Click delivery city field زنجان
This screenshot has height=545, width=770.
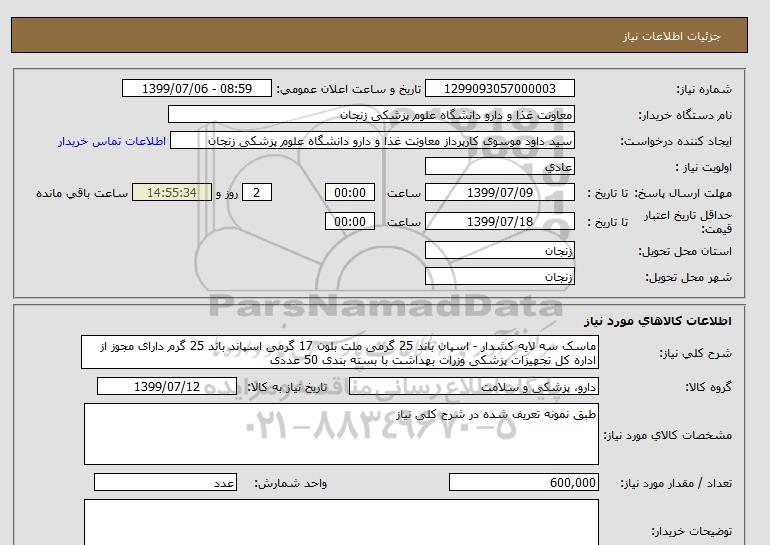(x=499, y=276)
